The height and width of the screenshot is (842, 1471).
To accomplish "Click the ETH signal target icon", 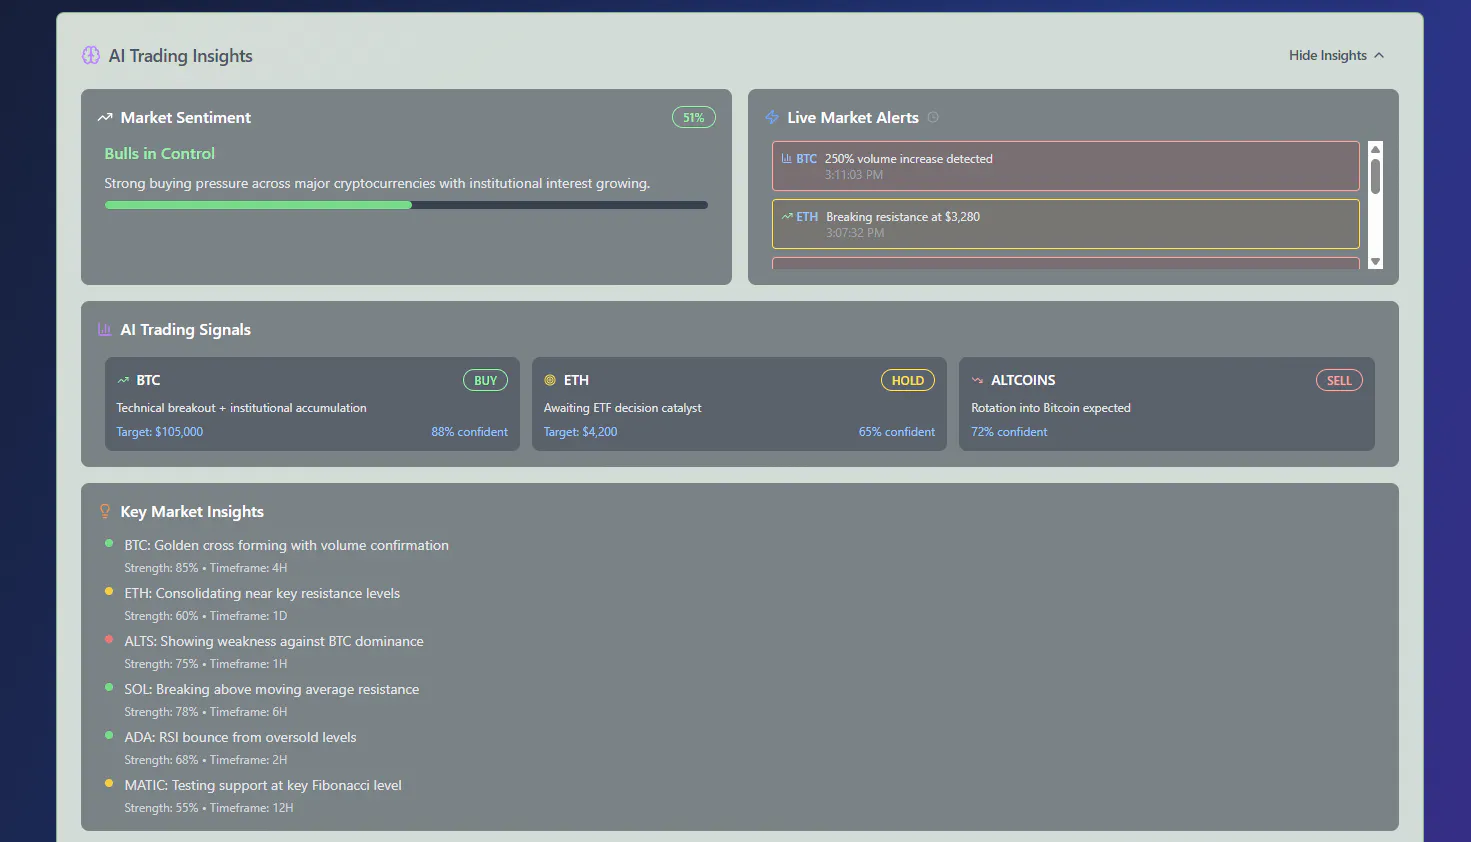I will tap(550, 380).
